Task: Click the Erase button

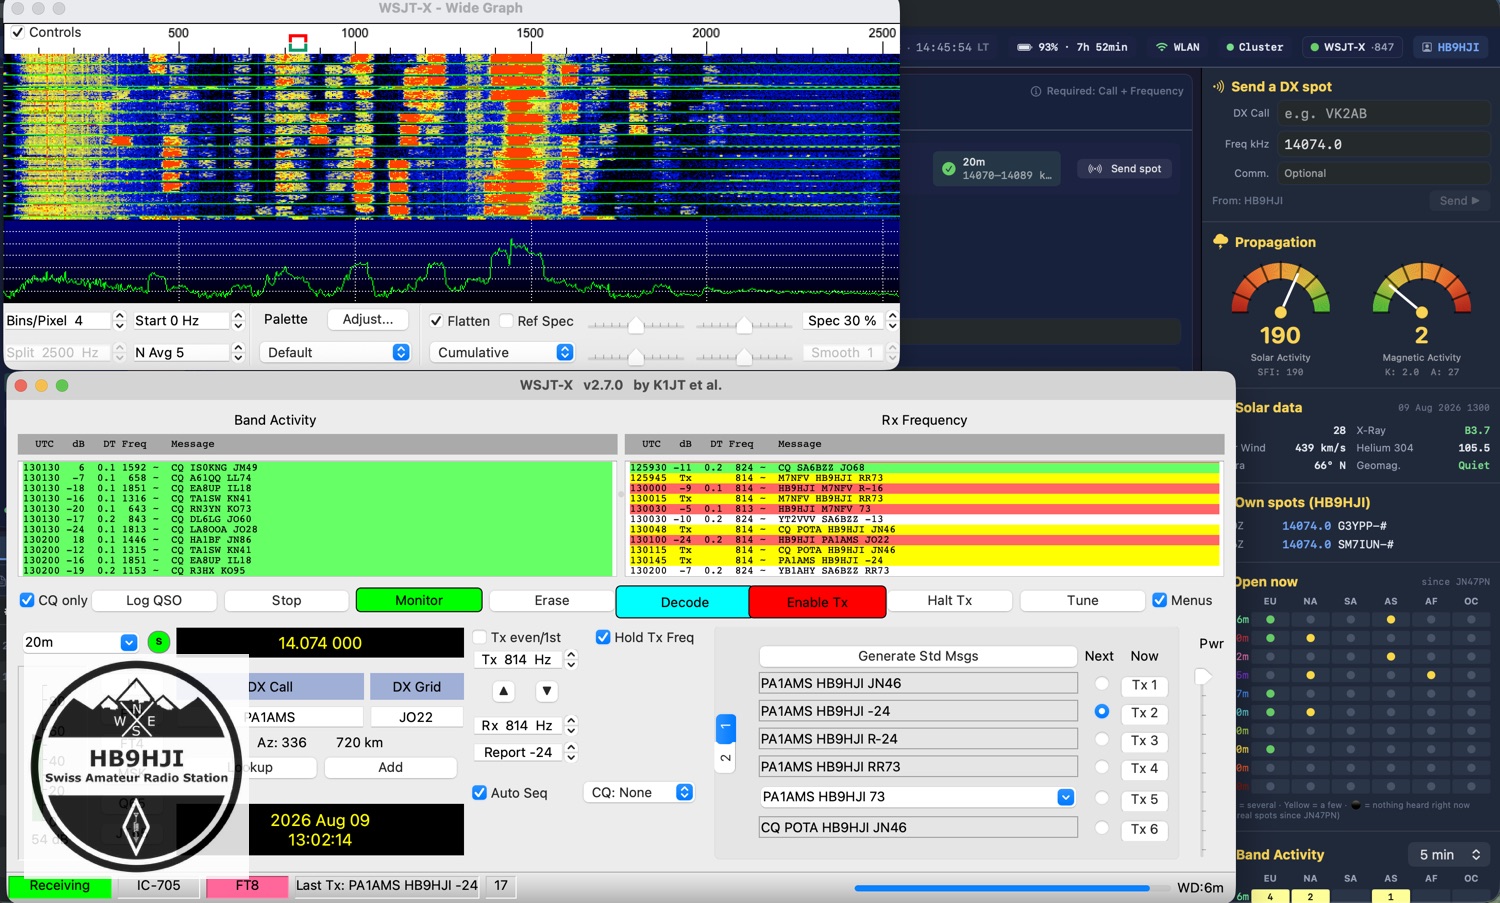Action: tap(552, 600)
